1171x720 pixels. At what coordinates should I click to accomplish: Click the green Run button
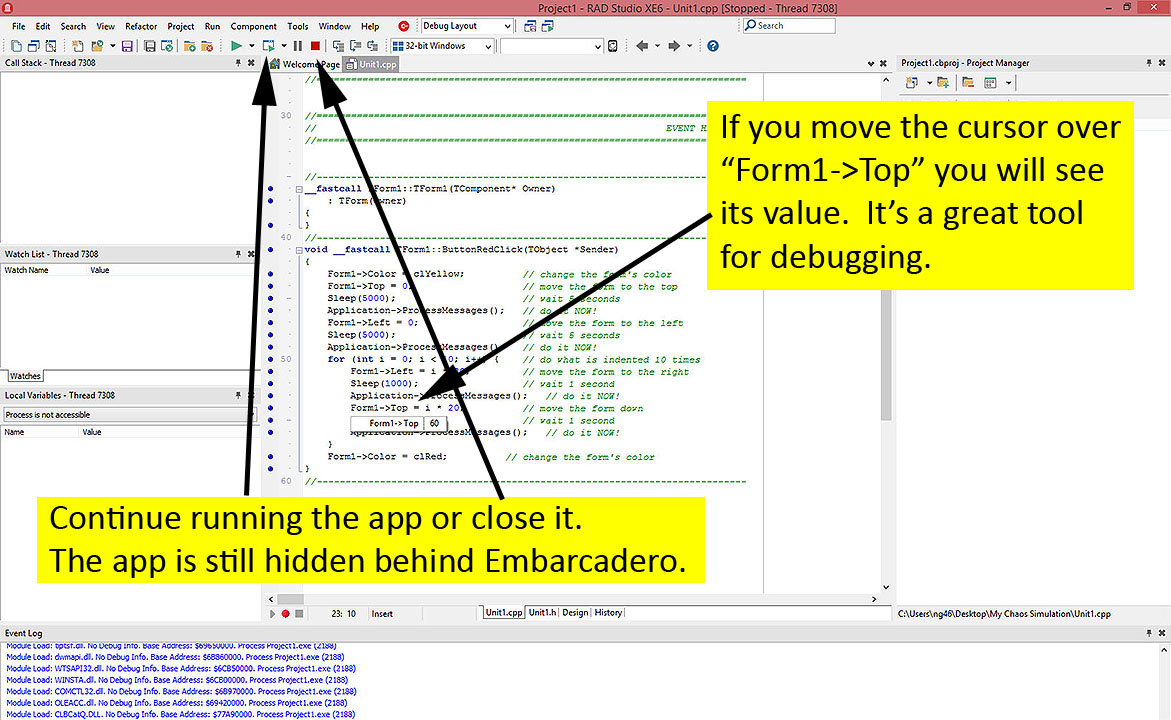click(236, 46)
